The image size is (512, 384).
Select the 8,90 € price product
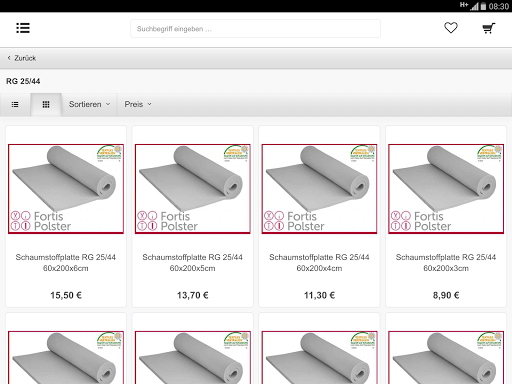446,295
